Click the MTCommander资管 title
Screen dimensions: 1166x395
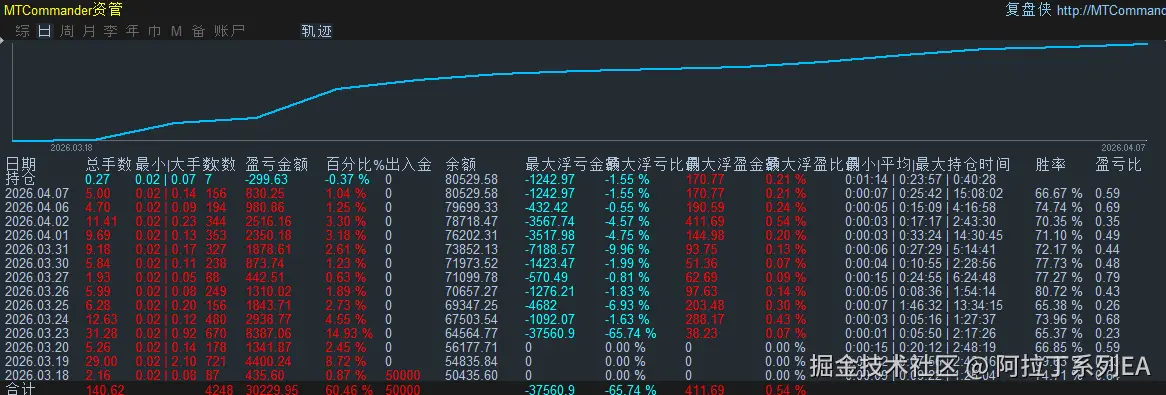pyautogui.click(x=63, y=10)
